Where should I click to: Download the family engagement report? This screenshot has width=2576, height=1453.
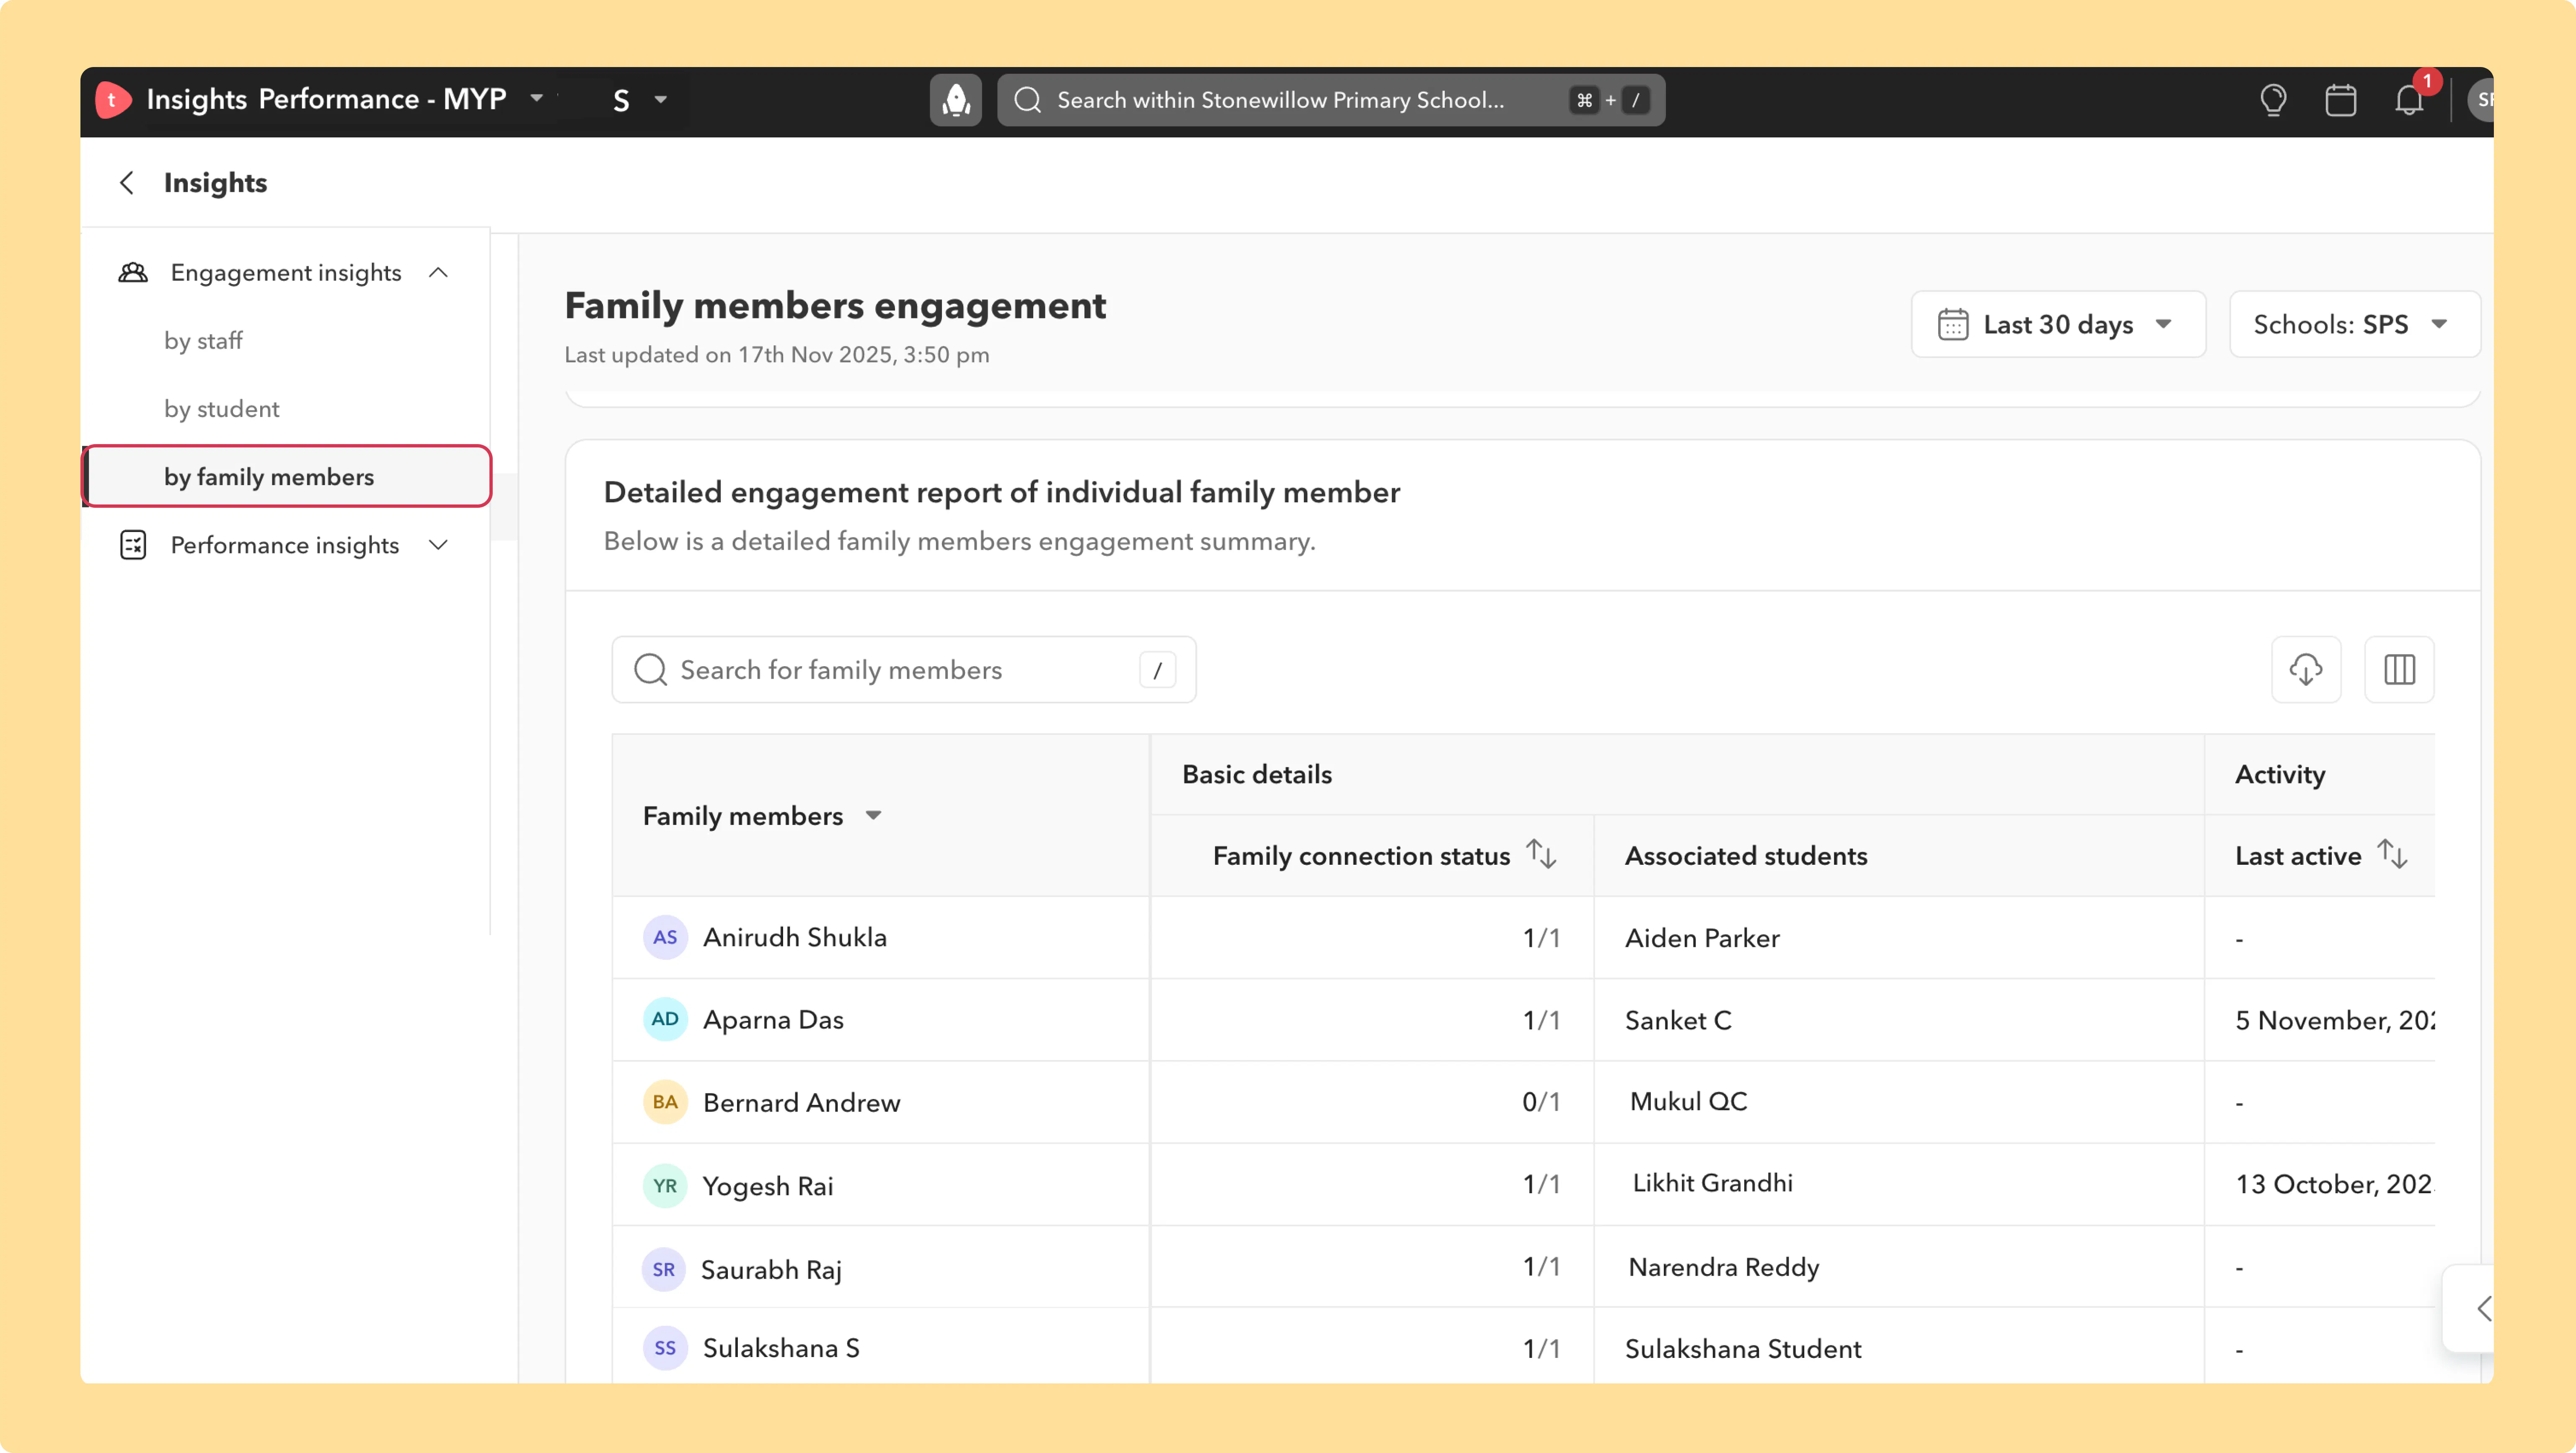[x=2306, y=669]
